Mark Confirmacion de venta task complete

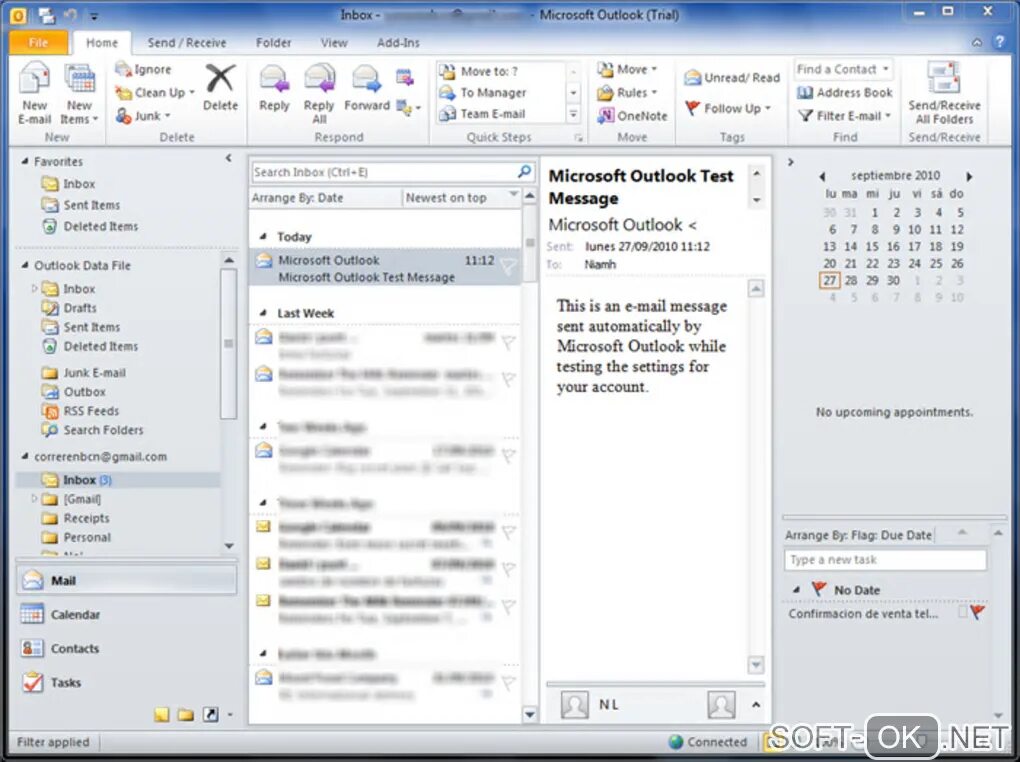pos(963,612)
